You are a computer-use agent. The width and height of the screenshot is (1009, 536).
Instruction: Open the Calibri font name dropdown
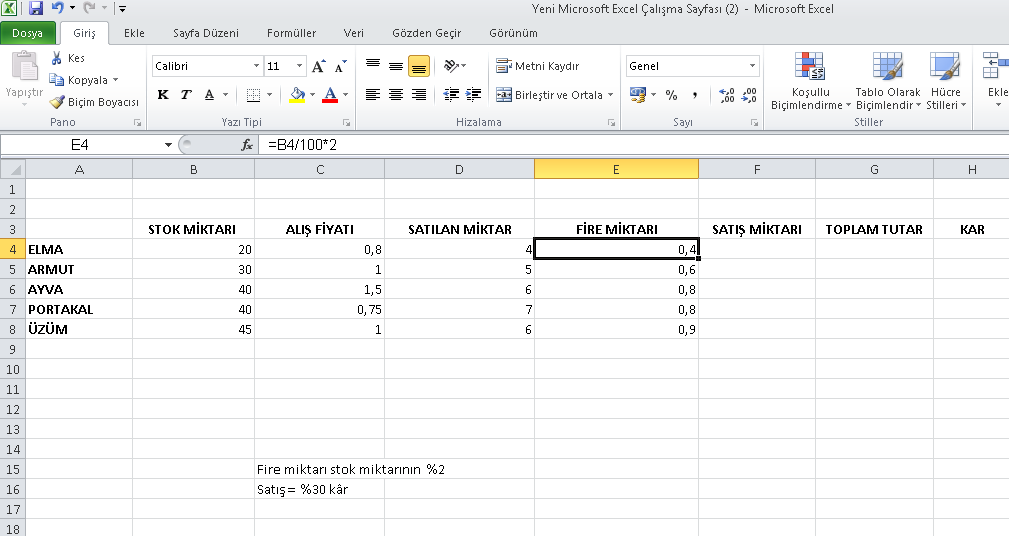tap(256, 66)
